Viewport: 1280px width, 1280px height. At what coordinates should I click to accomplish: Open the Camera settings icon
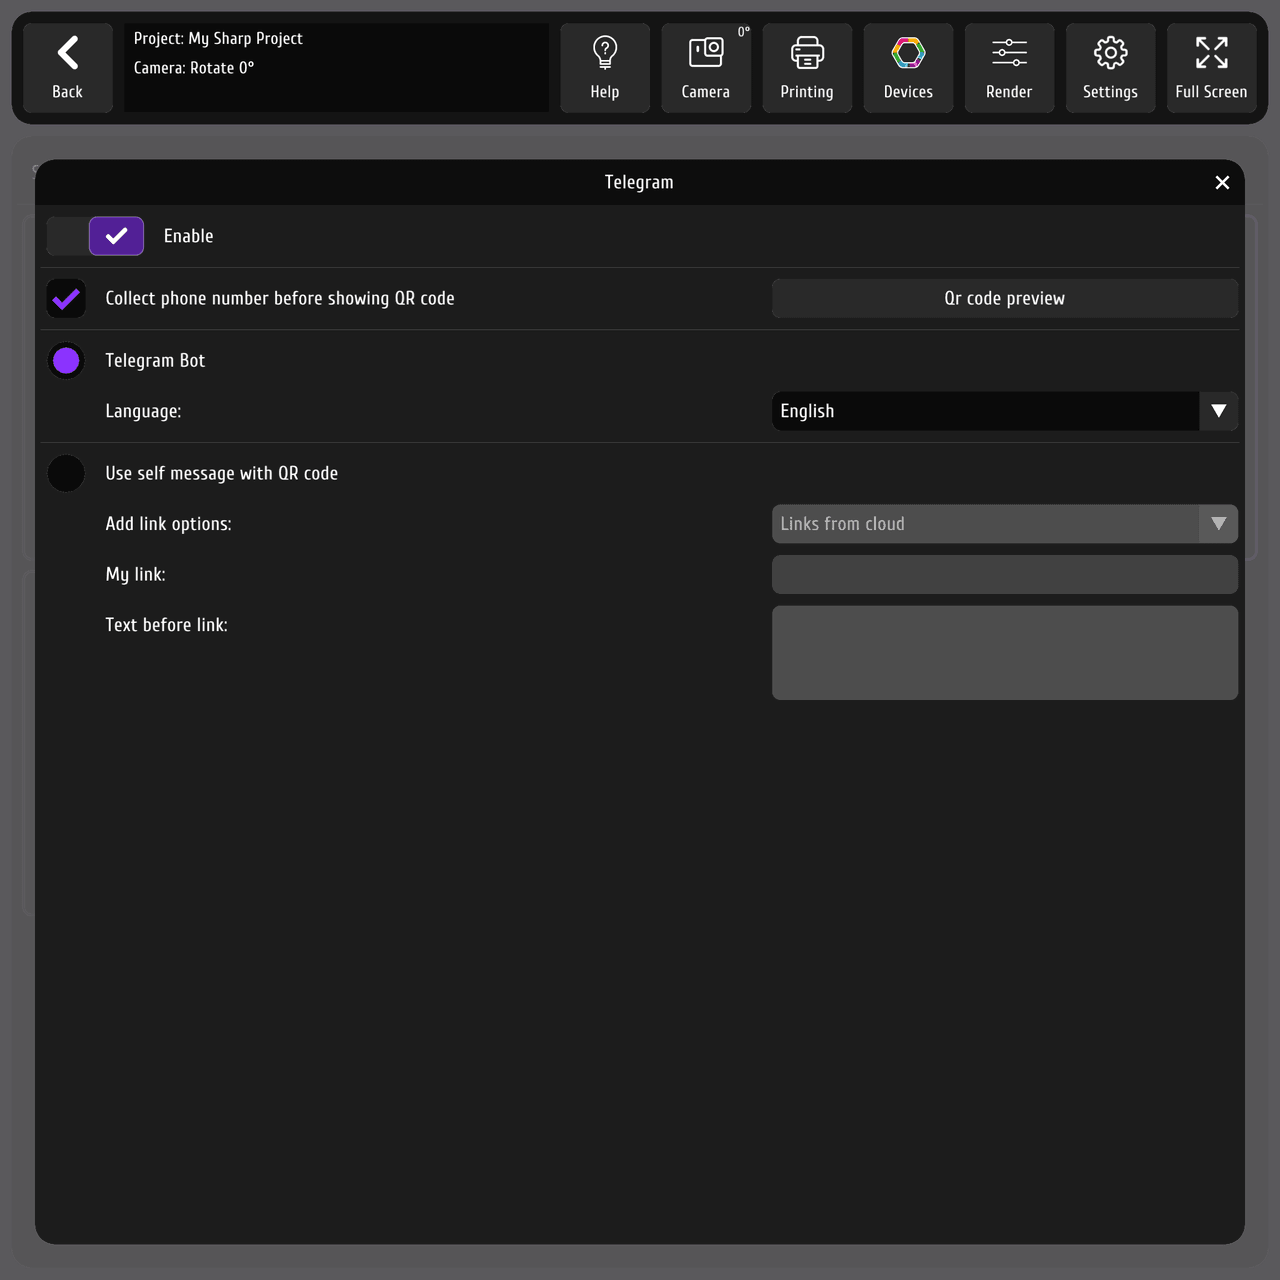[x=706, y=68]
